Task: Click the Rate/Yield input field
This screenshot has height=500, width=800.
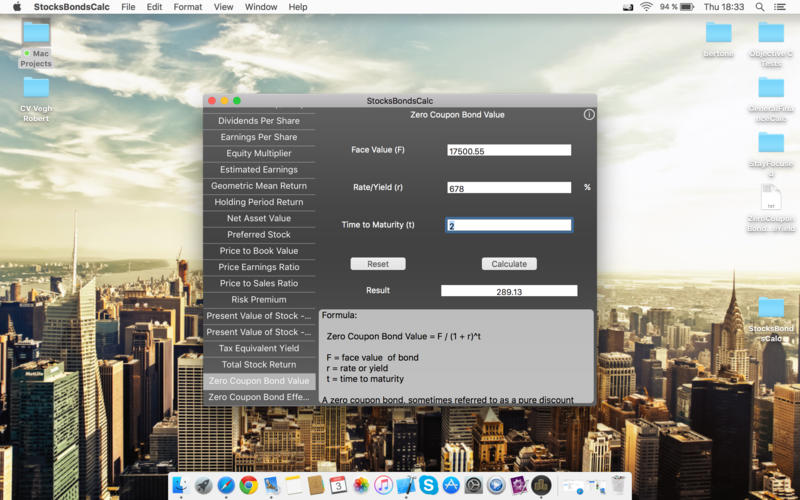Action: click(508, 187)
